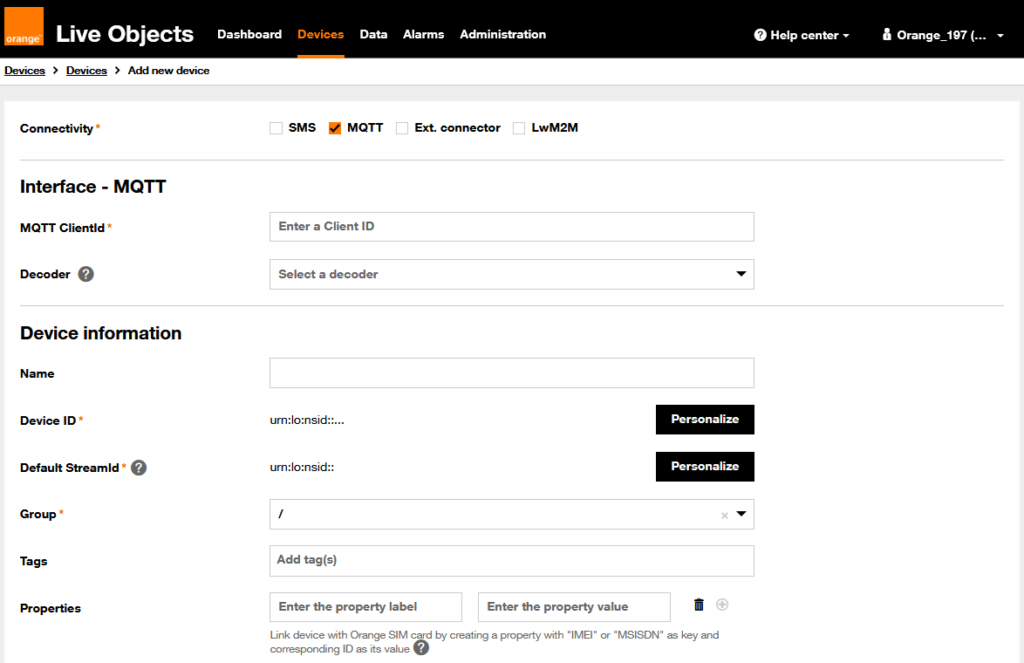Open the Alarms menu item
Image resolution: width=1024 pixels, height=663 pixels.
point(423,34)
